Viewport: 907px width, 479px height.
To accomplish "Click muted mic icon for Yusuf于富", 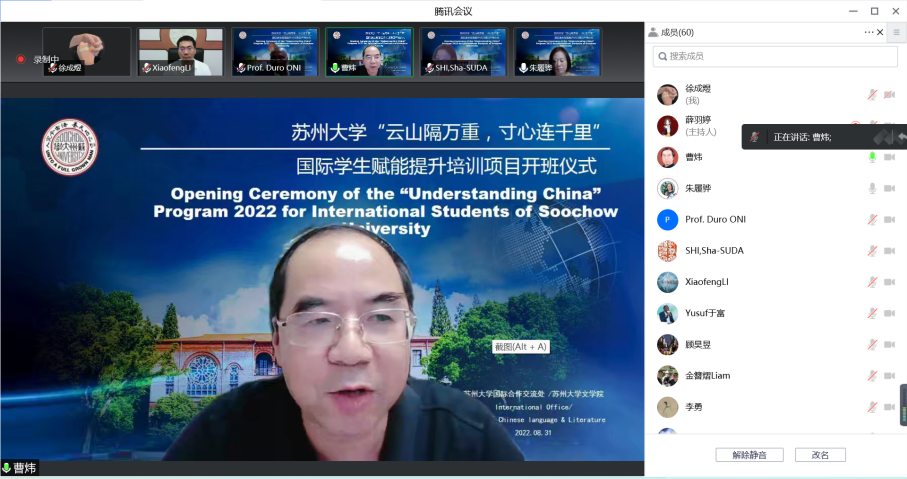I will tap(872, 313).
